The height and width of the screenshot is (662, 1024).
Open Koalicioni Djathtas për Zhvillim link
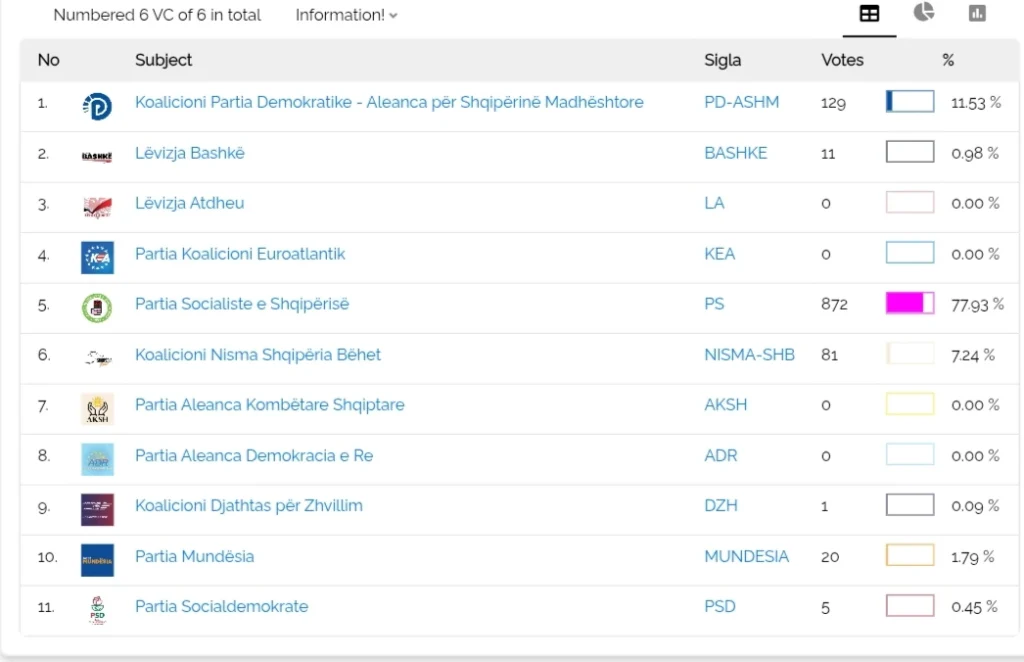point(249,506)
